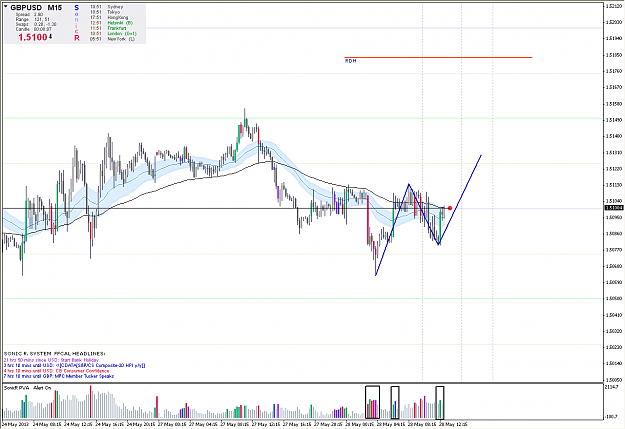Select the red RDH horizontal line
Screen dimensions: 625x429
pyautogui.click(x=438, y=57)
